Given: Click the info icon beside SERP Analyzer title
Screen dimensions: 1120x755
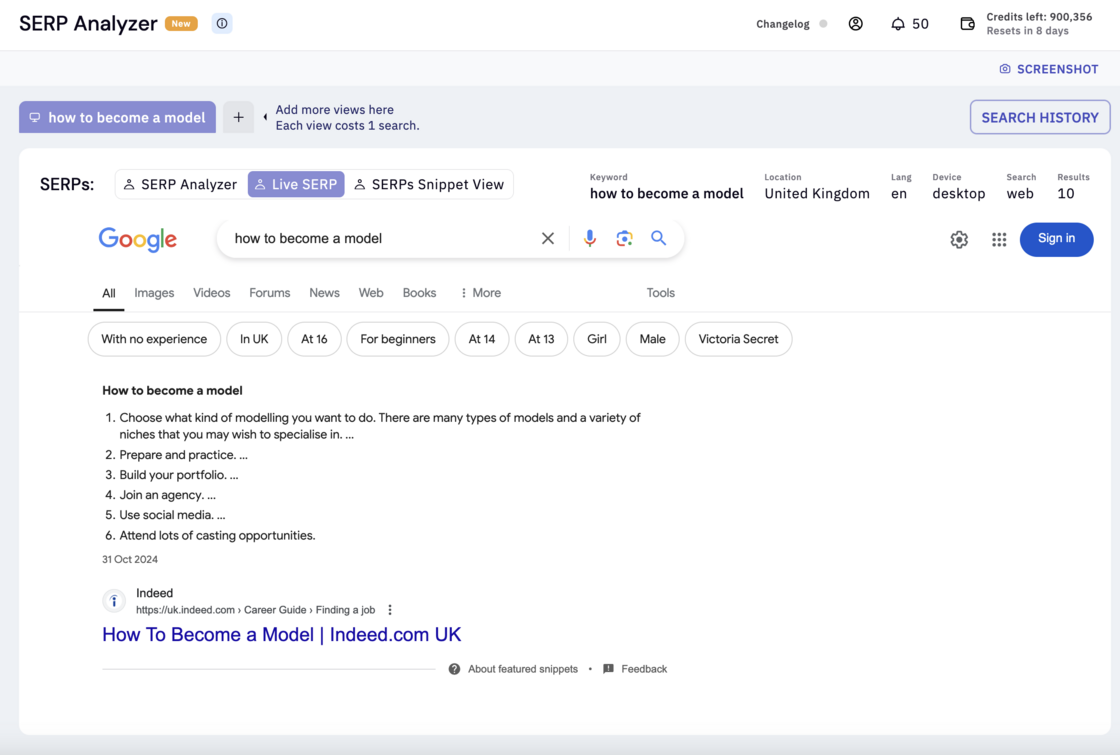Looking at the screenshot, I should 222,24.
